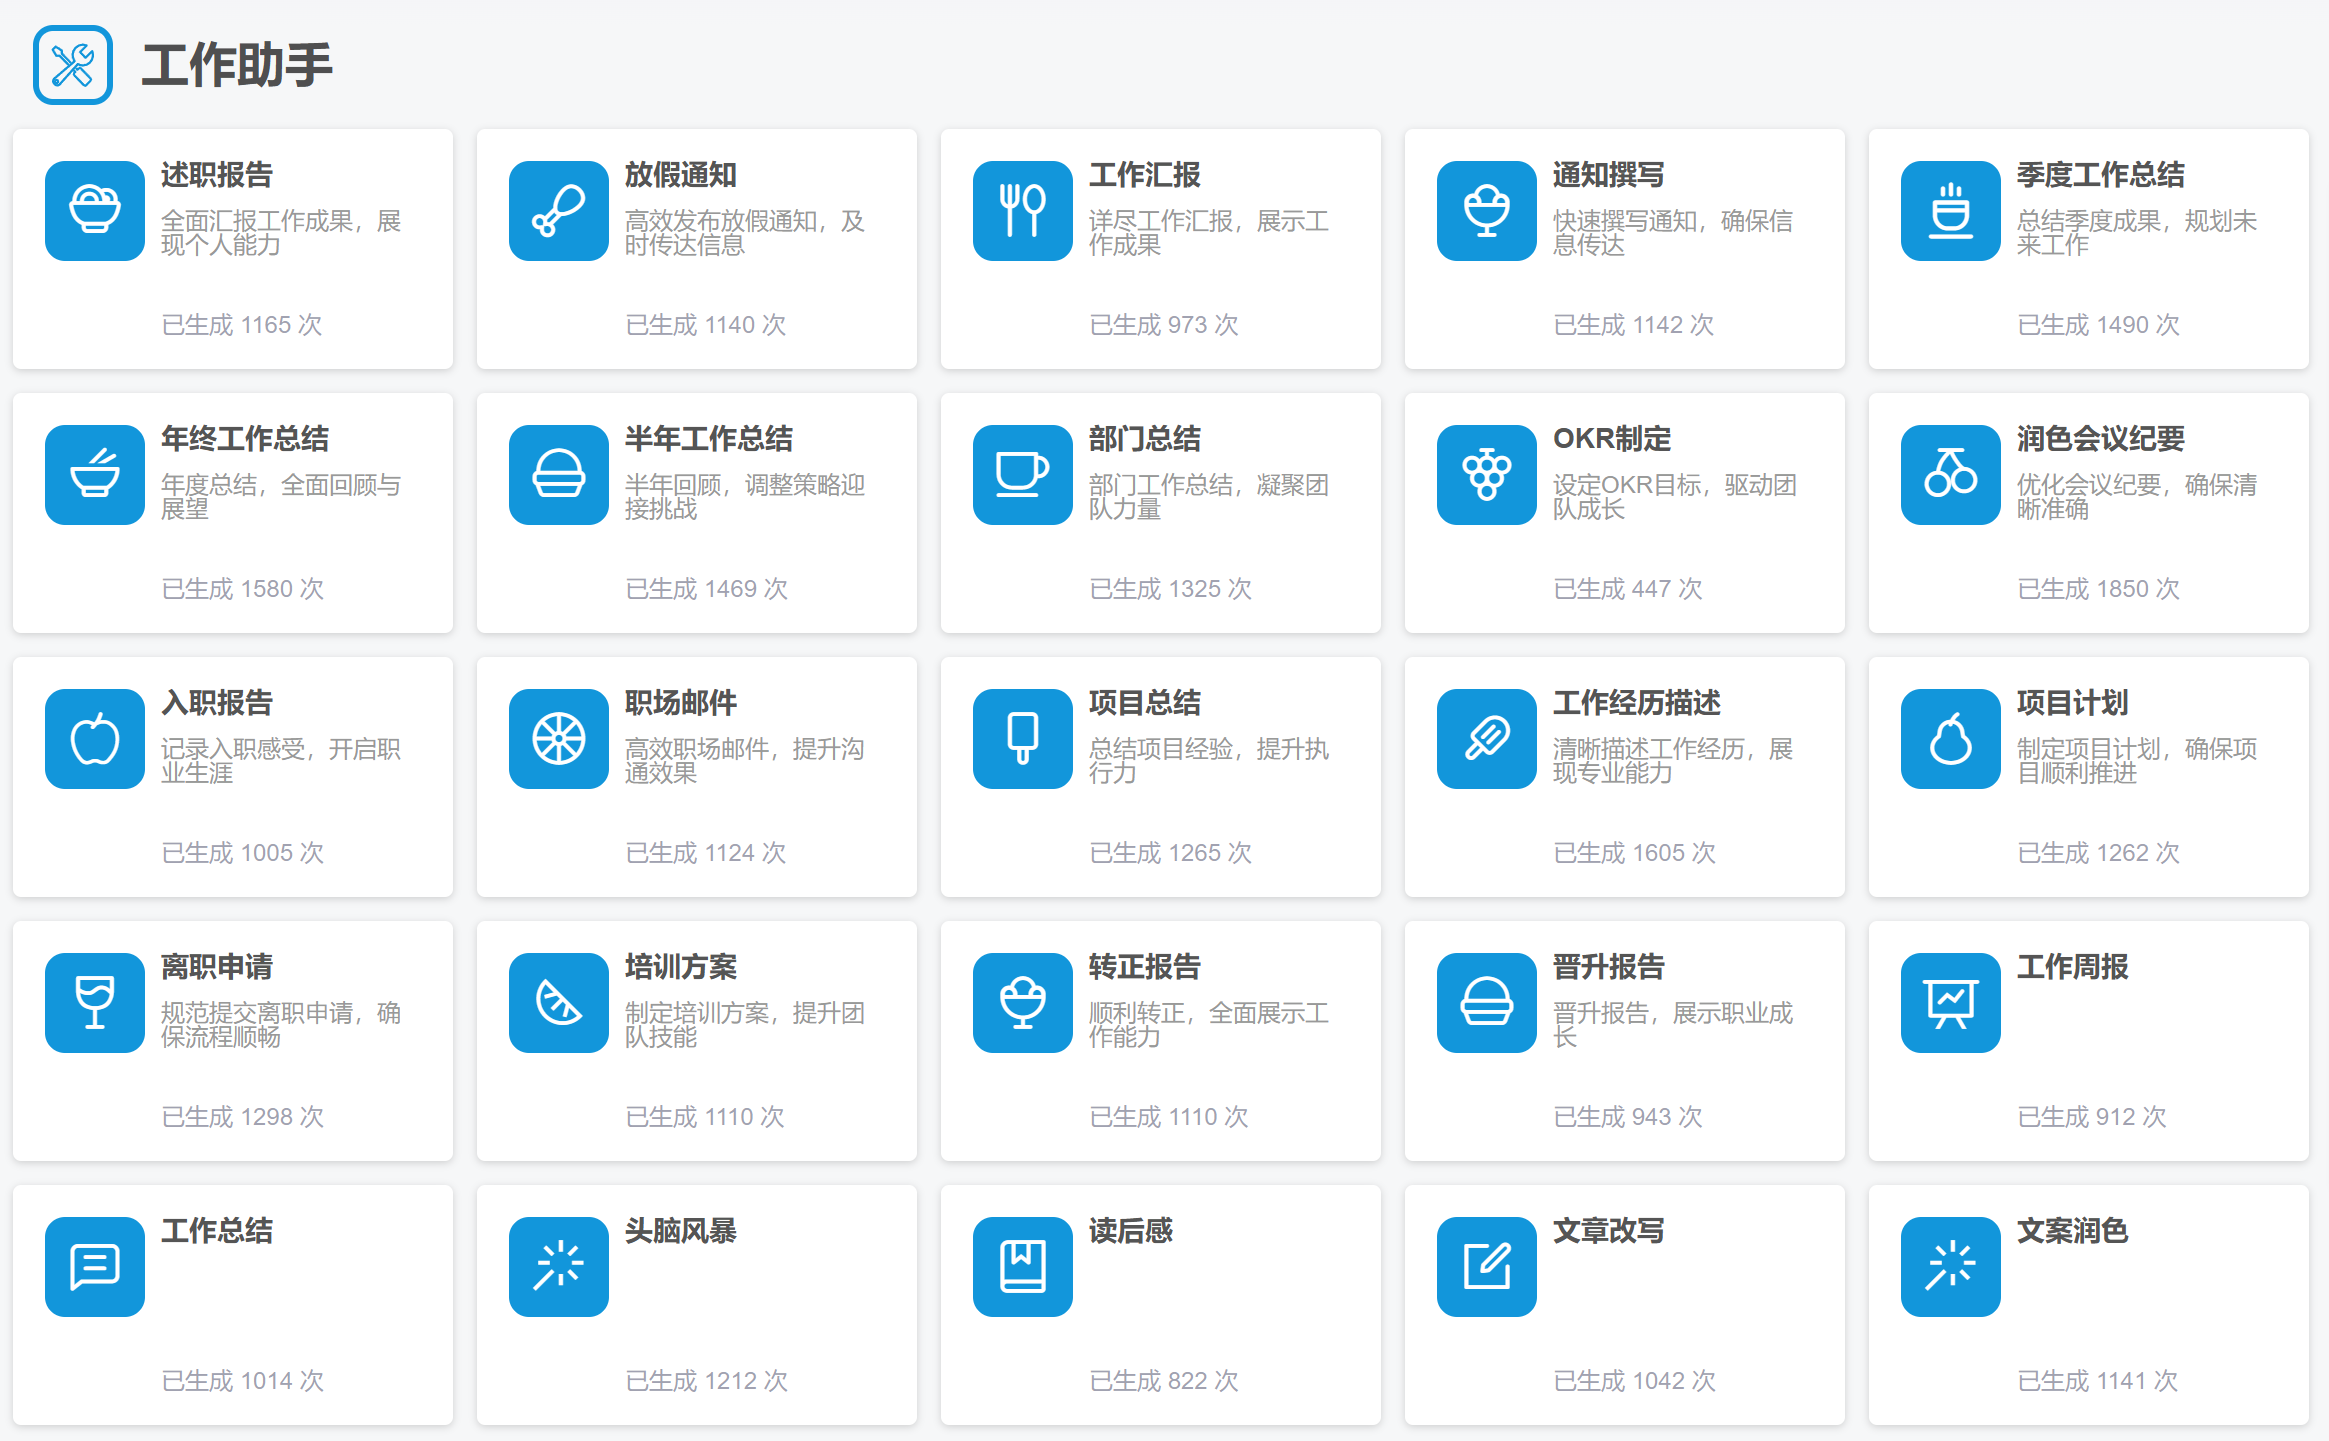The height and width of the screenshot is (1441, 2329).
Task: Open the 工作经历描述 title
Action: (x=1636, y=703)
